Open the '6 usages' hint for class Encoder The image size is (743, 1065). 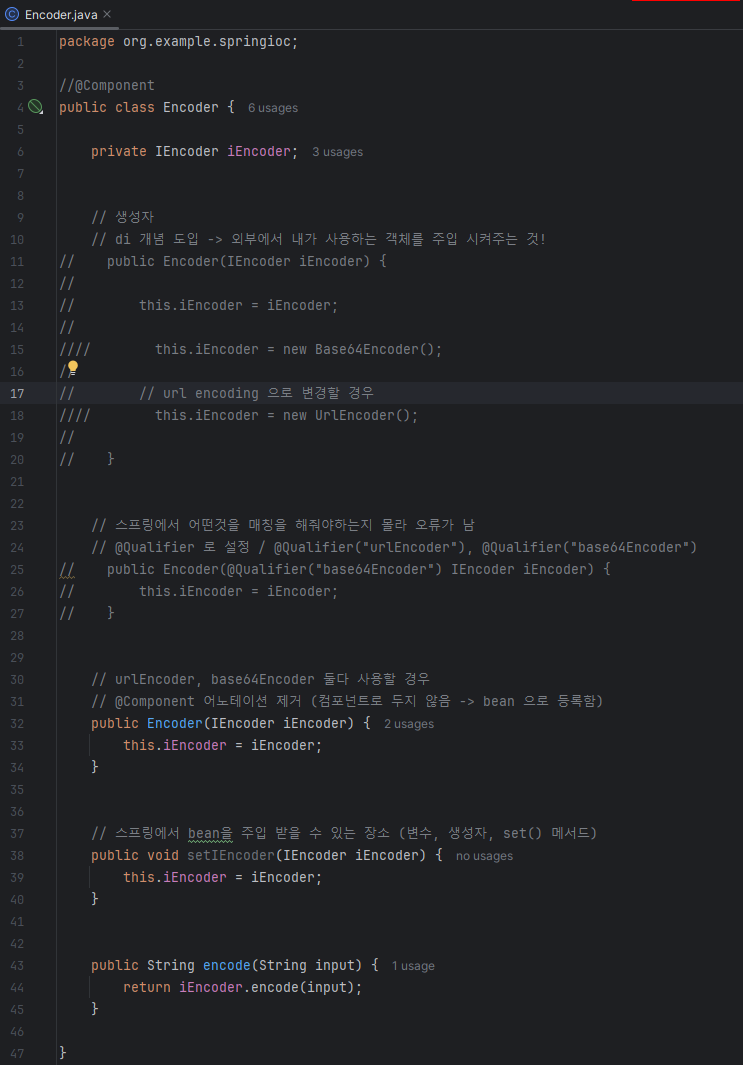tap(273, 107)
